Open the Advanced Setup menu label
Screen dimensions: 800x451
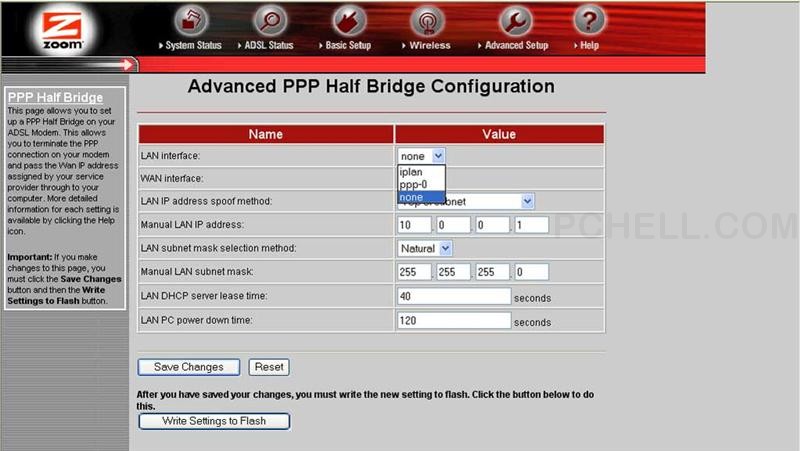[x=516, y=46]
